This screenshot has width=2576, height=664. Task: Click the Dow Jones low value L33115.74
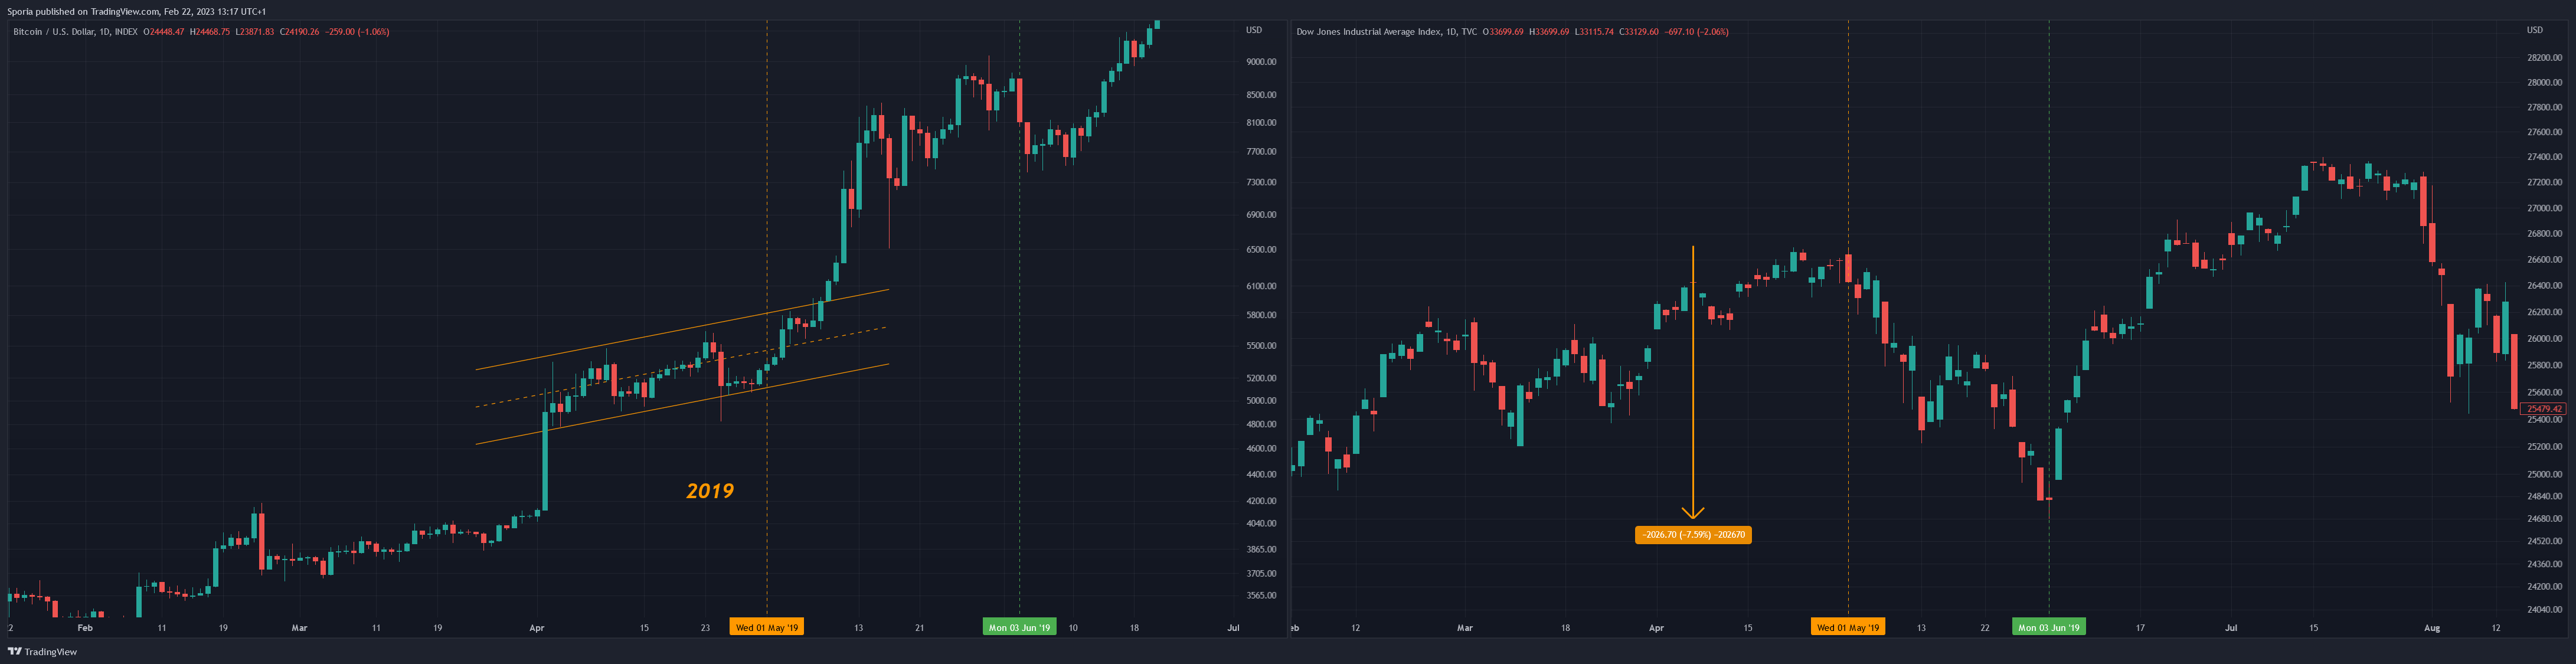[x=1594, y=32]
